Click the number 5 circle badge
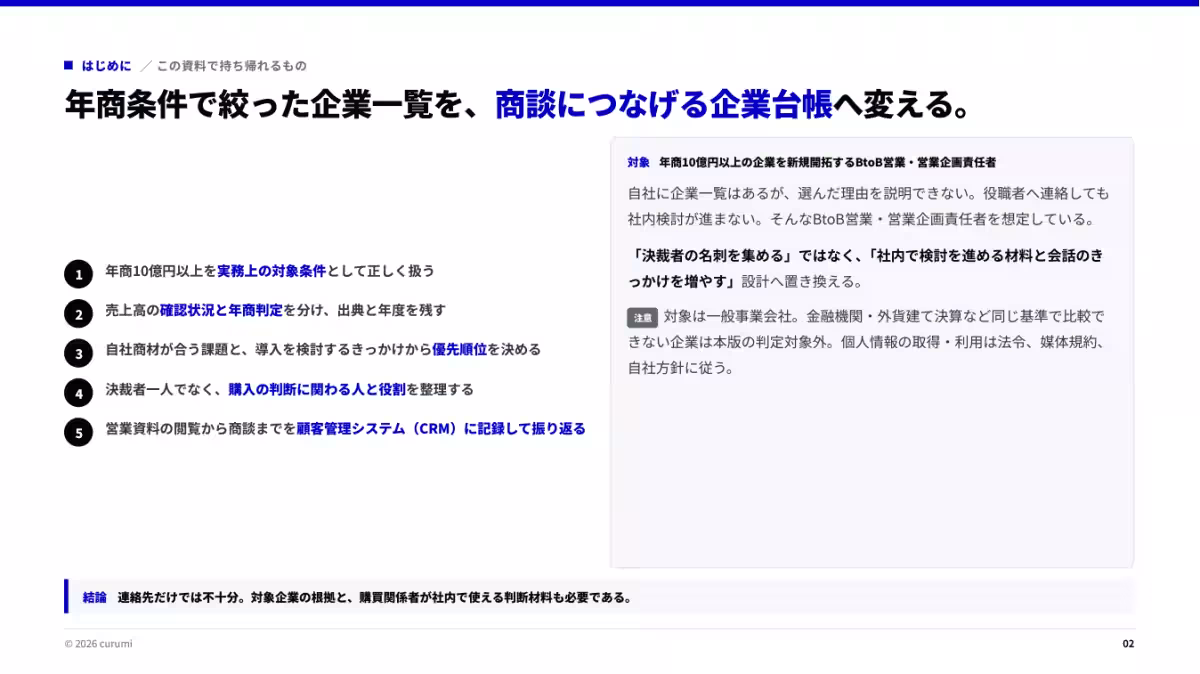 click(x=78, y=432)
